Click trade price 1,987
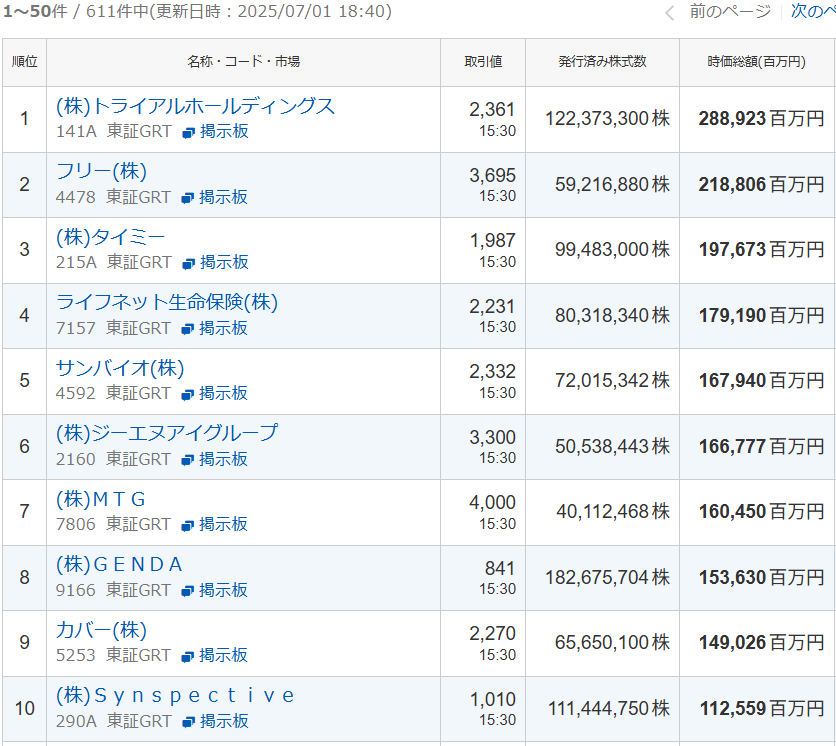Image resolution: width=836 pixels, height=746 pixels. click(492, 241)
